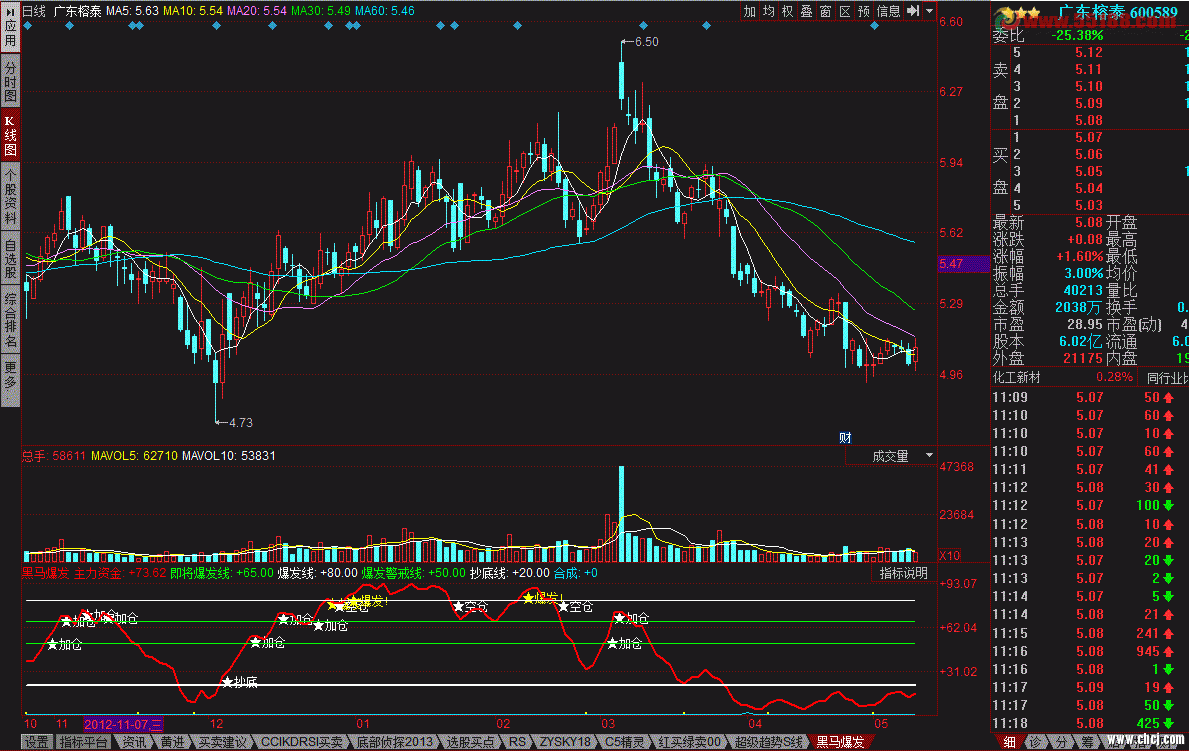1189x751 pixels.
Task: Select the 超级趋势S线 indicator tab
Action: (x=768, y=742)
